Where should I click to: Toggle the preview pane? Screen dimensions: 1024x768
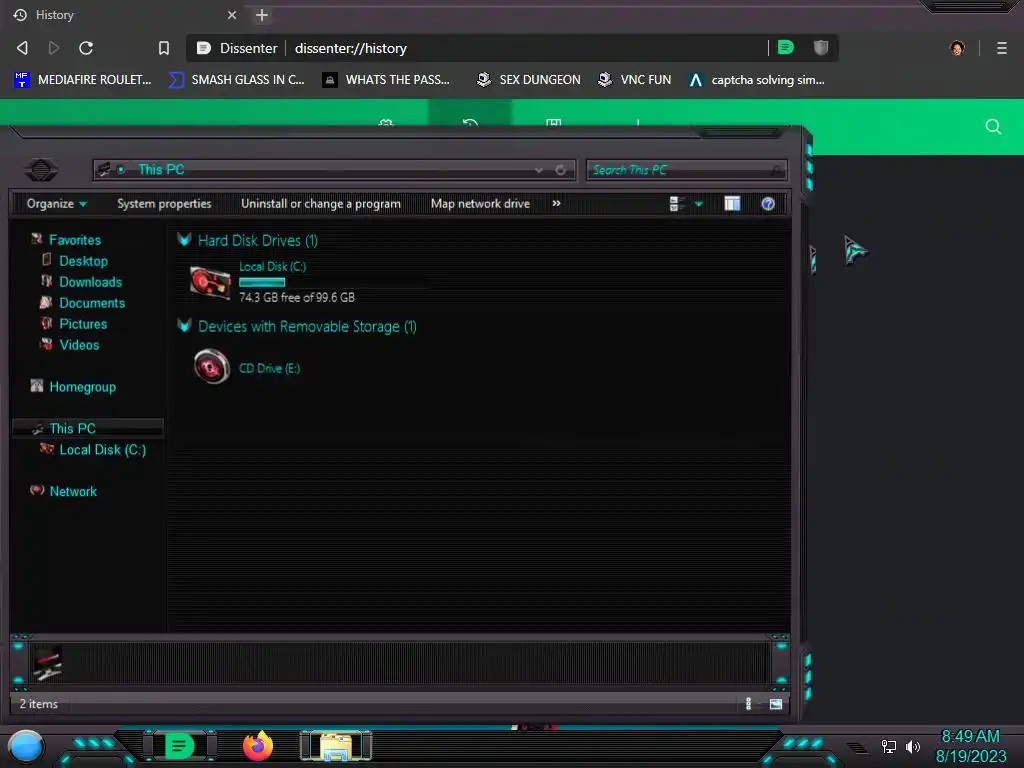[x=732, y=204]
